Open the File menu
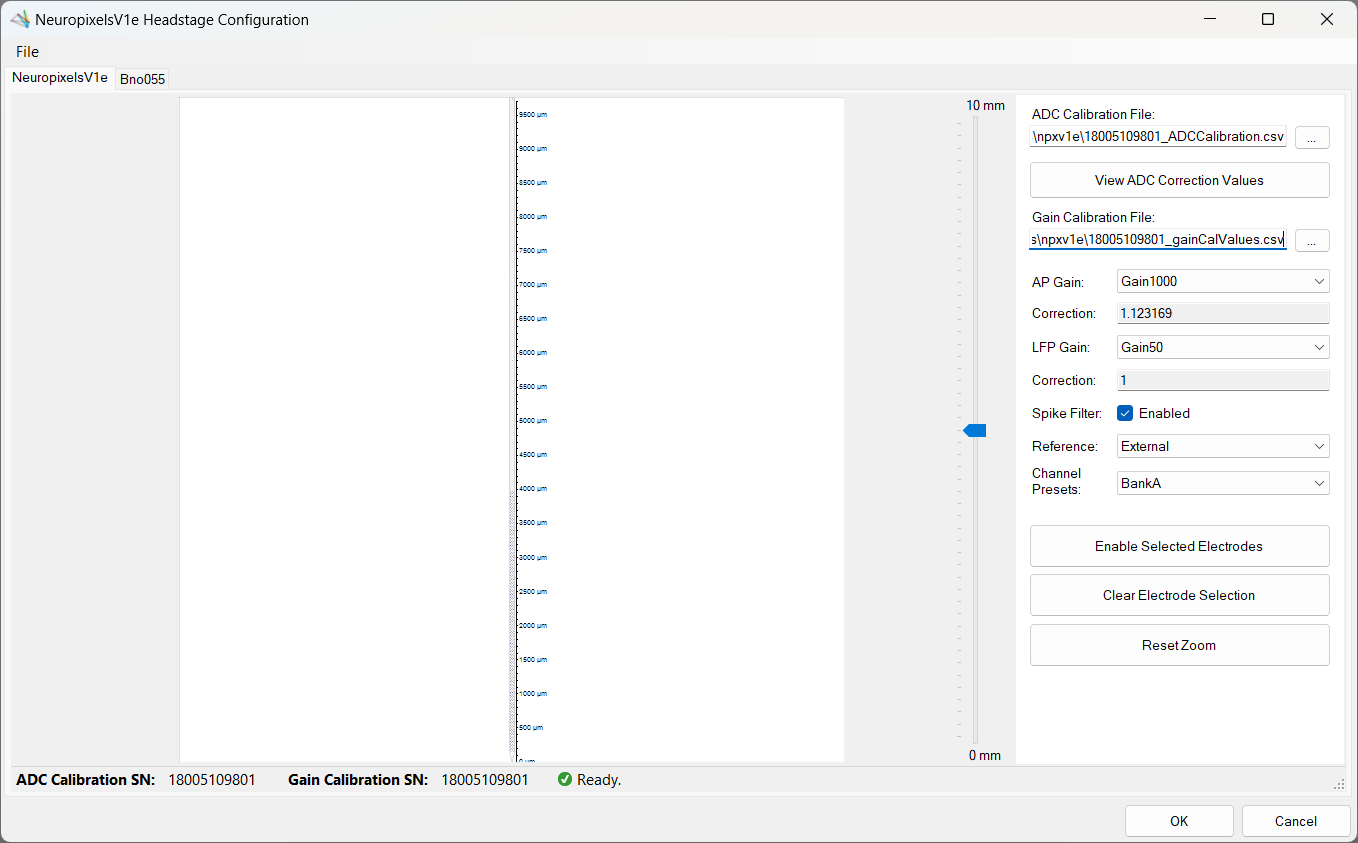This screenshot has width=1358, height=843. point(27,52)
